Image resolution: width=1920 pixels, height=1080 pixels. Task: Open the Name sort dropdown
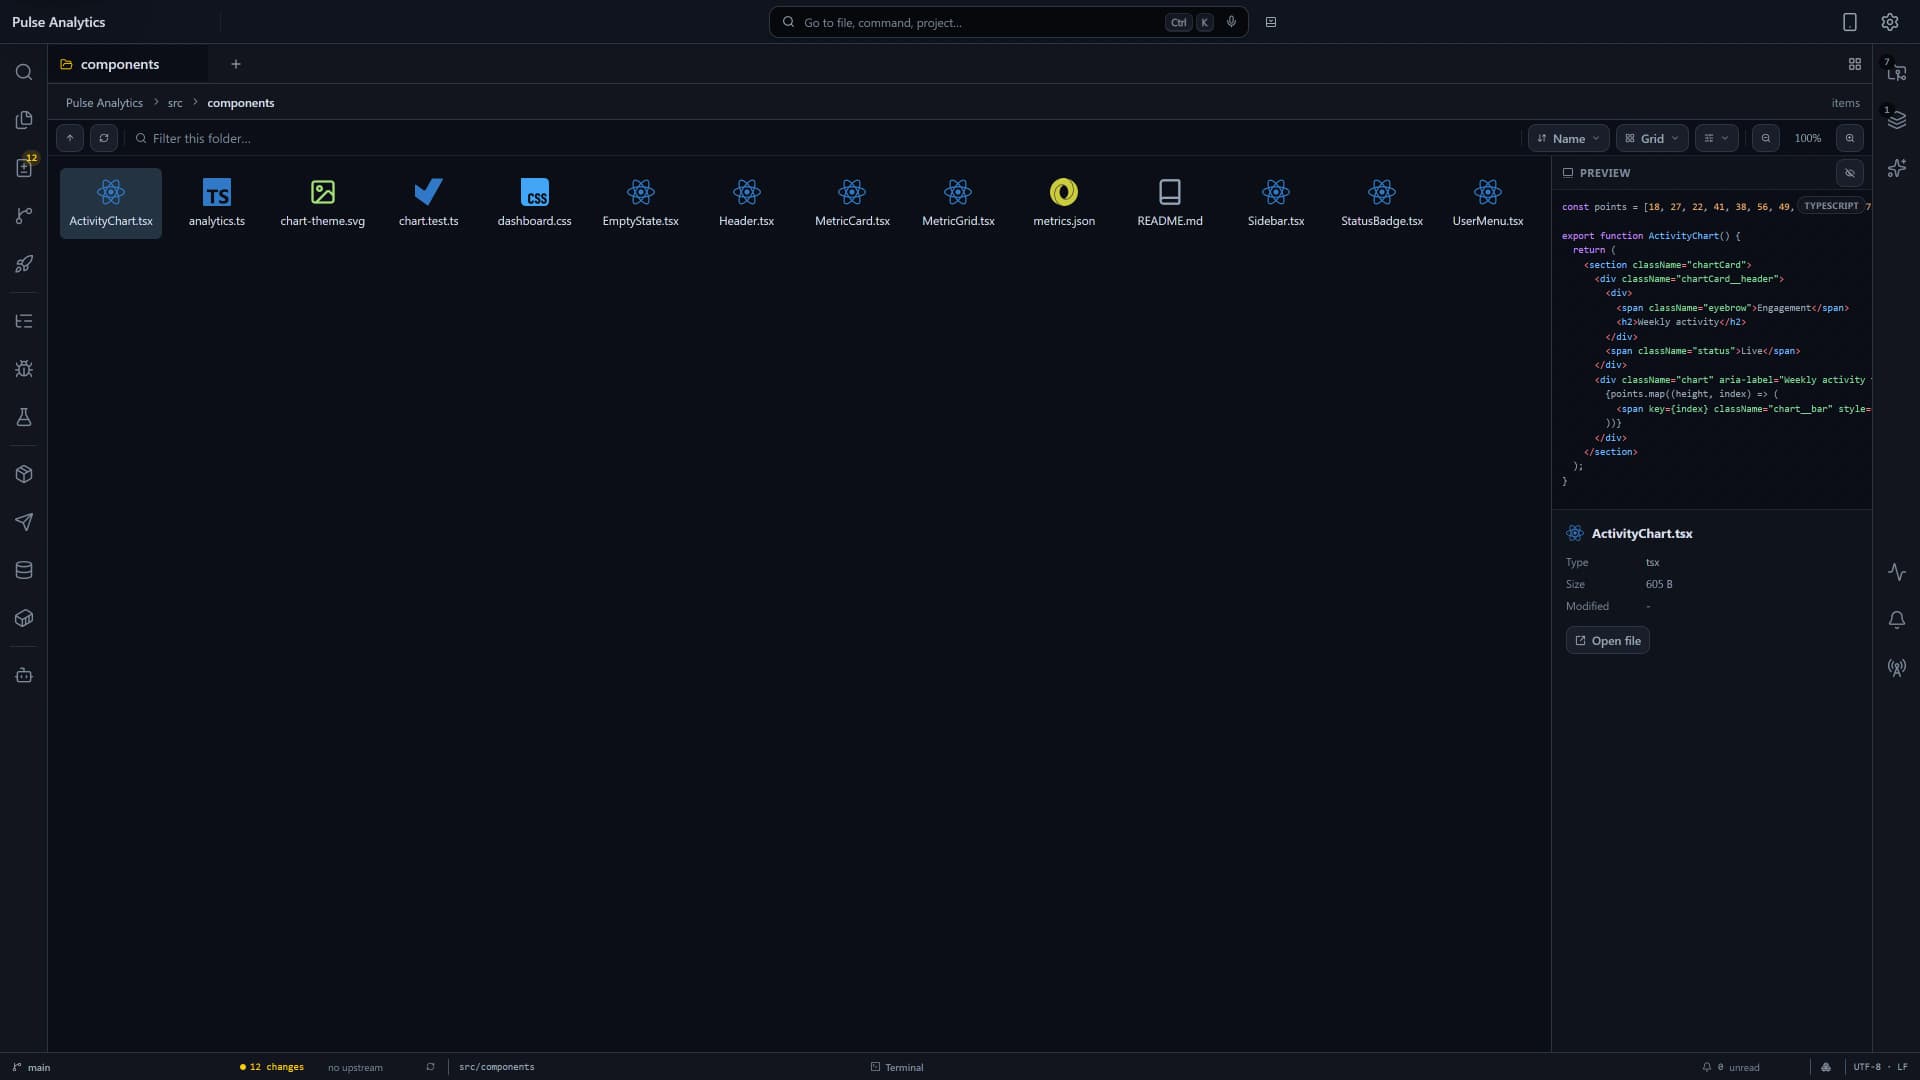click(x=1568, y=138)
